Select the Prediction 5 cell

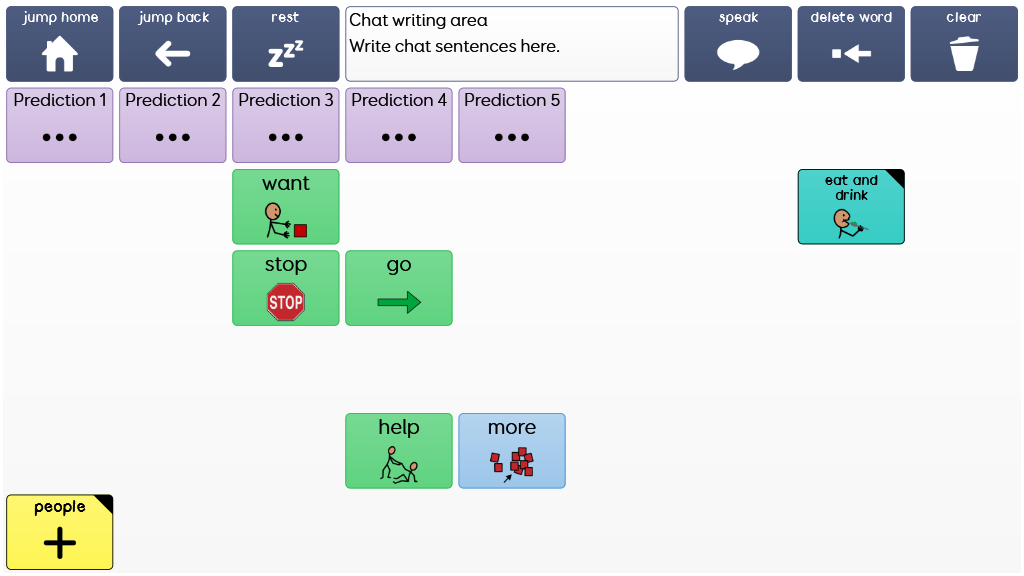[x=511, y=125]
